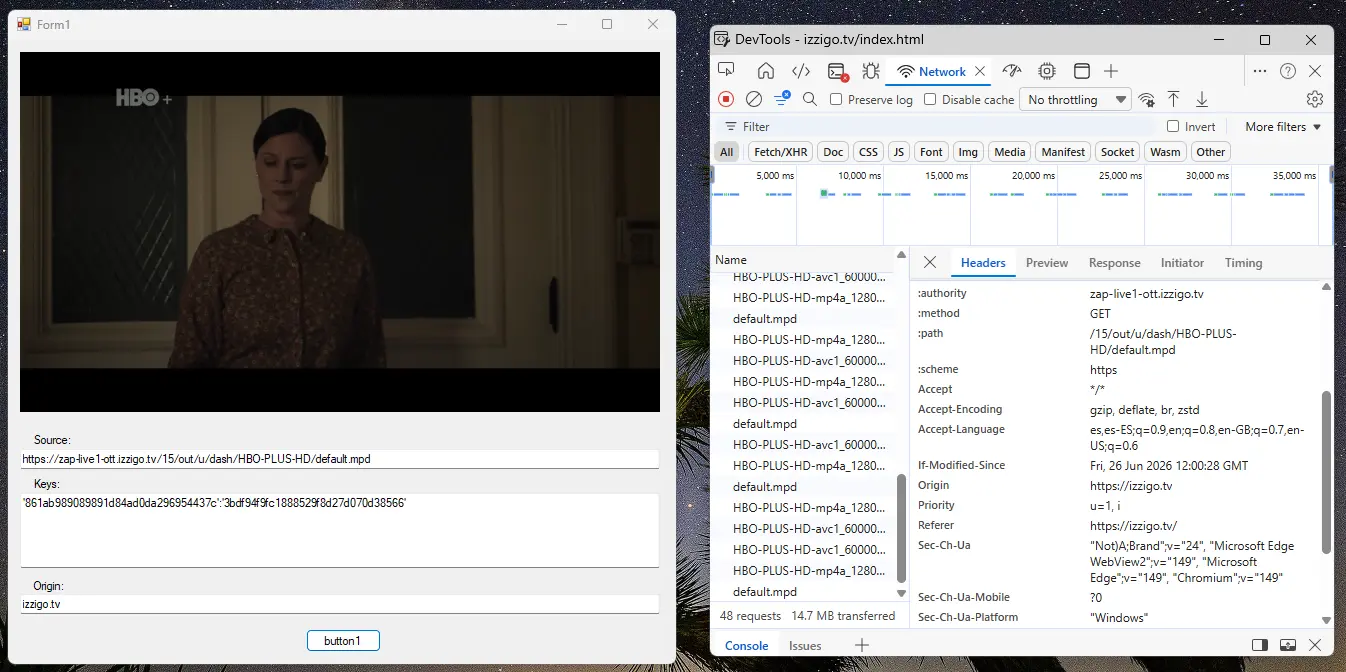Screen dimensions: 1346x672
Task: Close the Network tab with its X
Action: pyautogui.click(x=980, y=71)
